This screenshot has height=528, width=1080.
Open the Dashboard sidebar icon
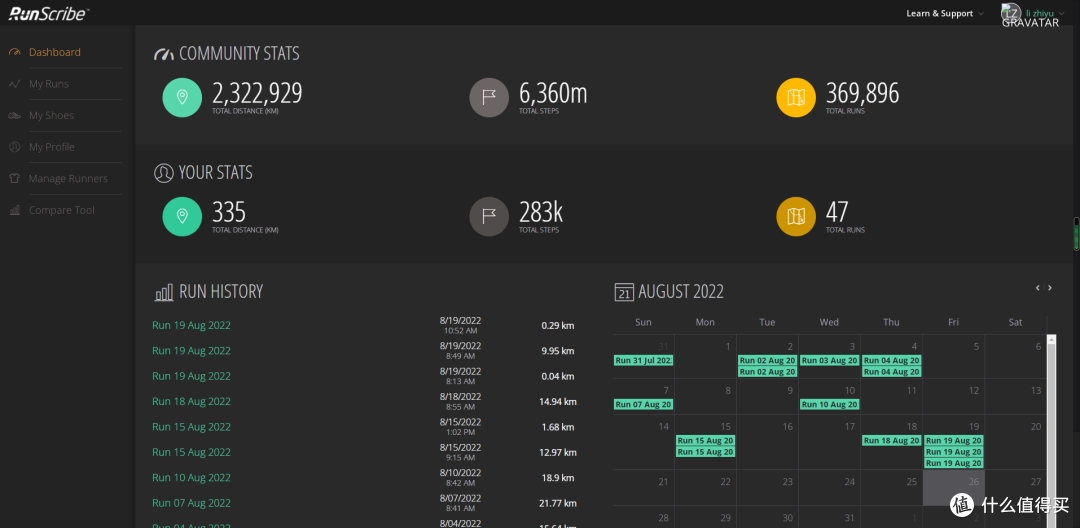pos(14,52)
